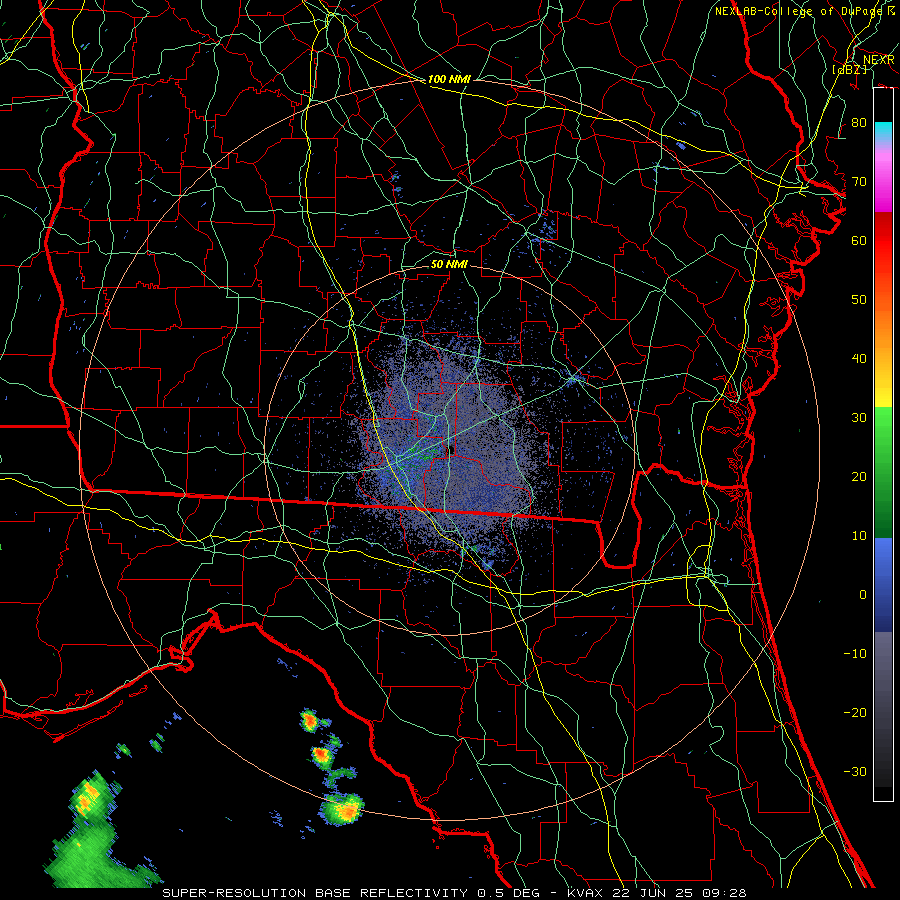The width and height of the screenshot is (900, 900).
Task: Click the [dBZ] unit label
Action: coord(849,69)
